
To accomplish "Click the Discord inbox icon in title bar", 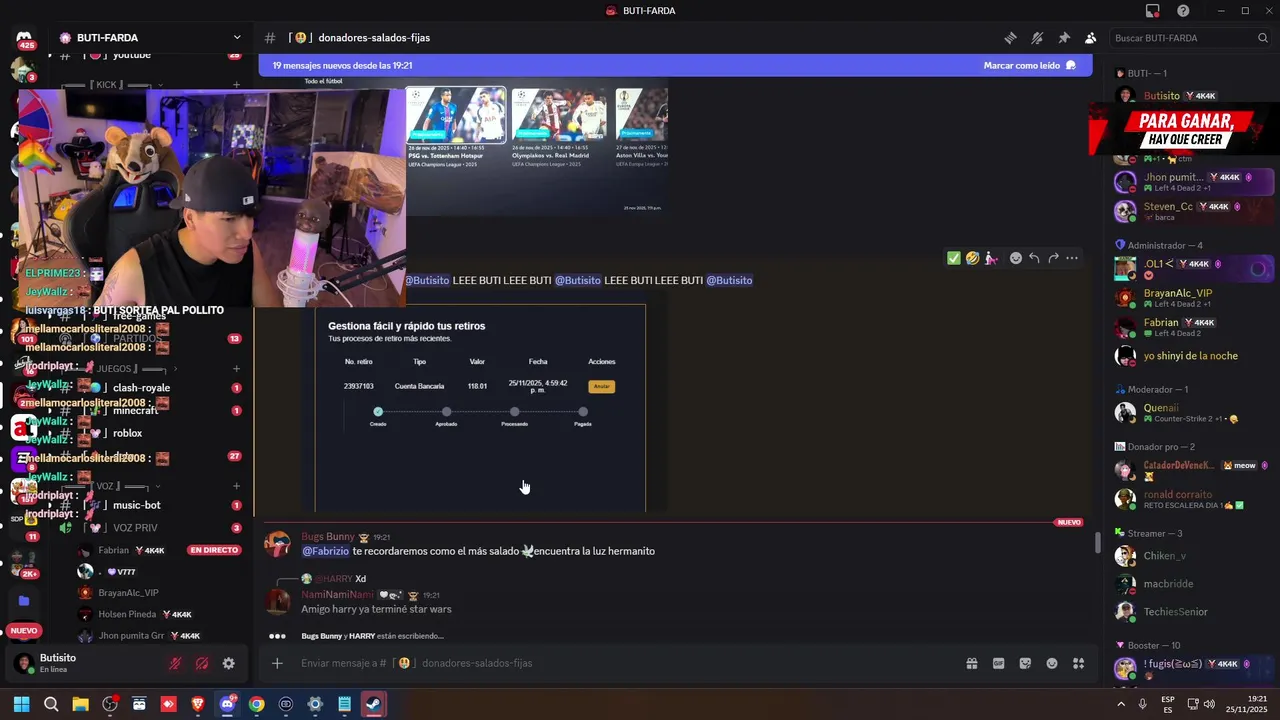I will [1153, 11].
